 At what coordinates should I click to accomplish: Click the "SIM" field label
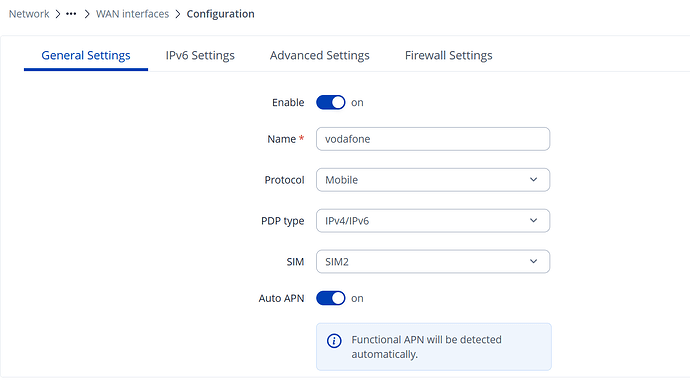click(x=295, y=262)
